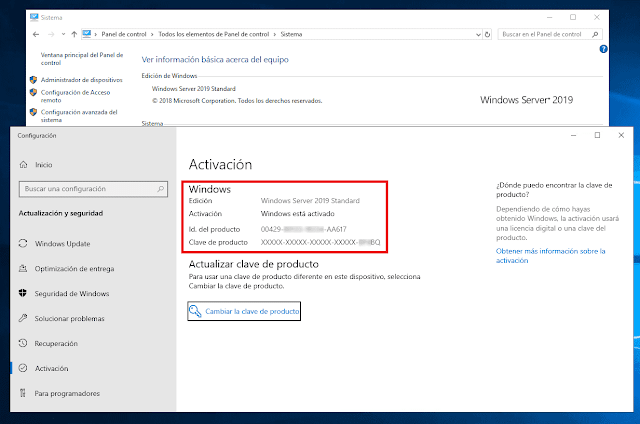Close the Sistema window
The image size is (640, 424).
(x=597, y=18)
